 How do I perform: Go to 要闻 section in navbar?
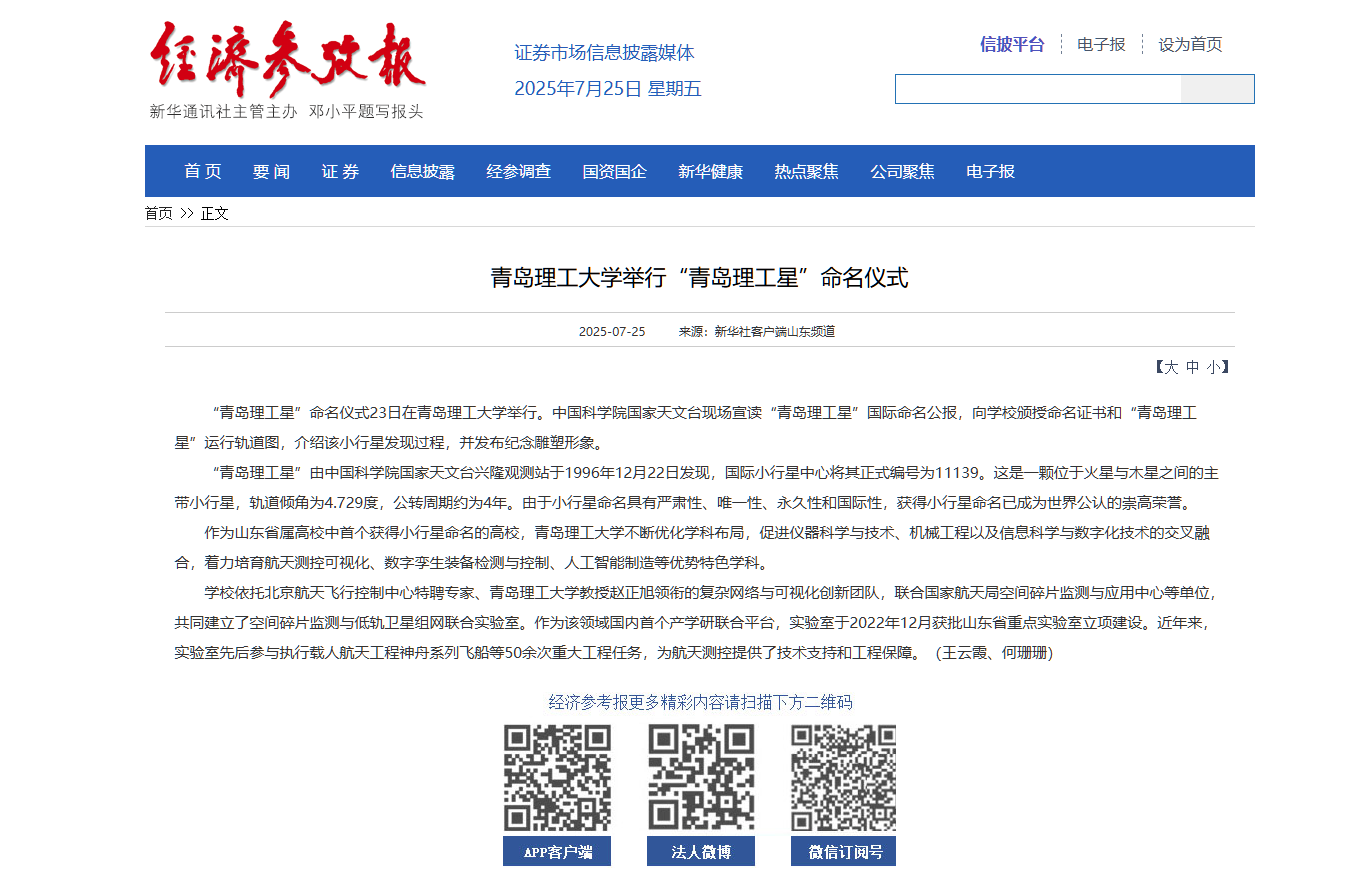click(x=271, y=172)
